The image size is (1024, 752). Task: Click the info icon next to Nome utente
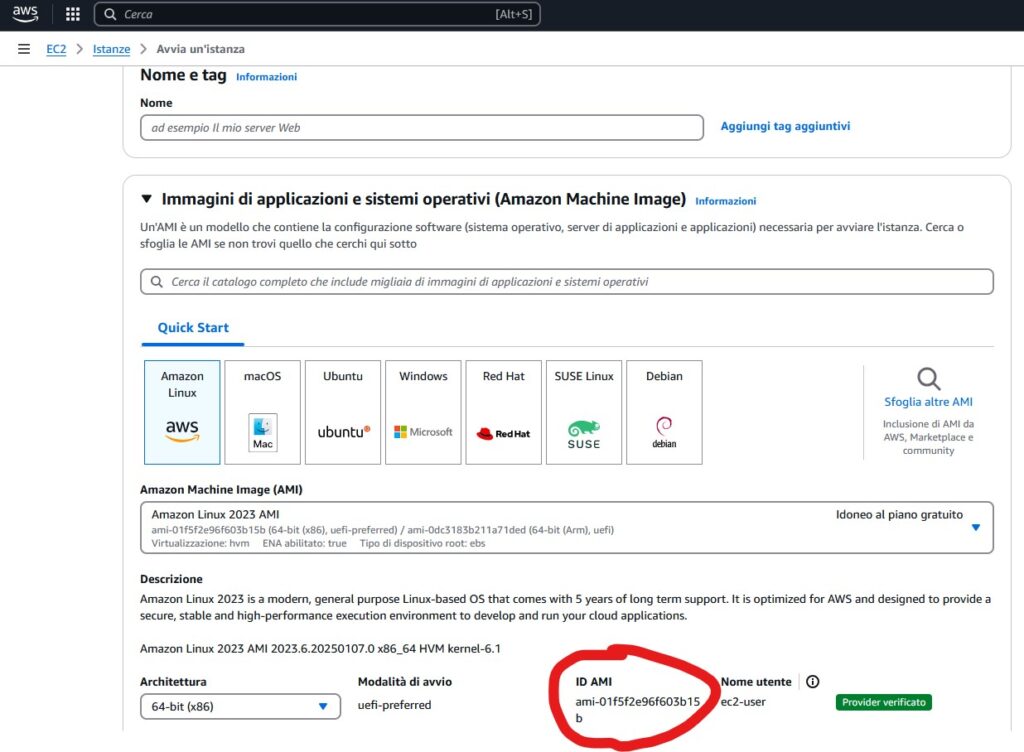pyautogui.click(x=812, y=682)
